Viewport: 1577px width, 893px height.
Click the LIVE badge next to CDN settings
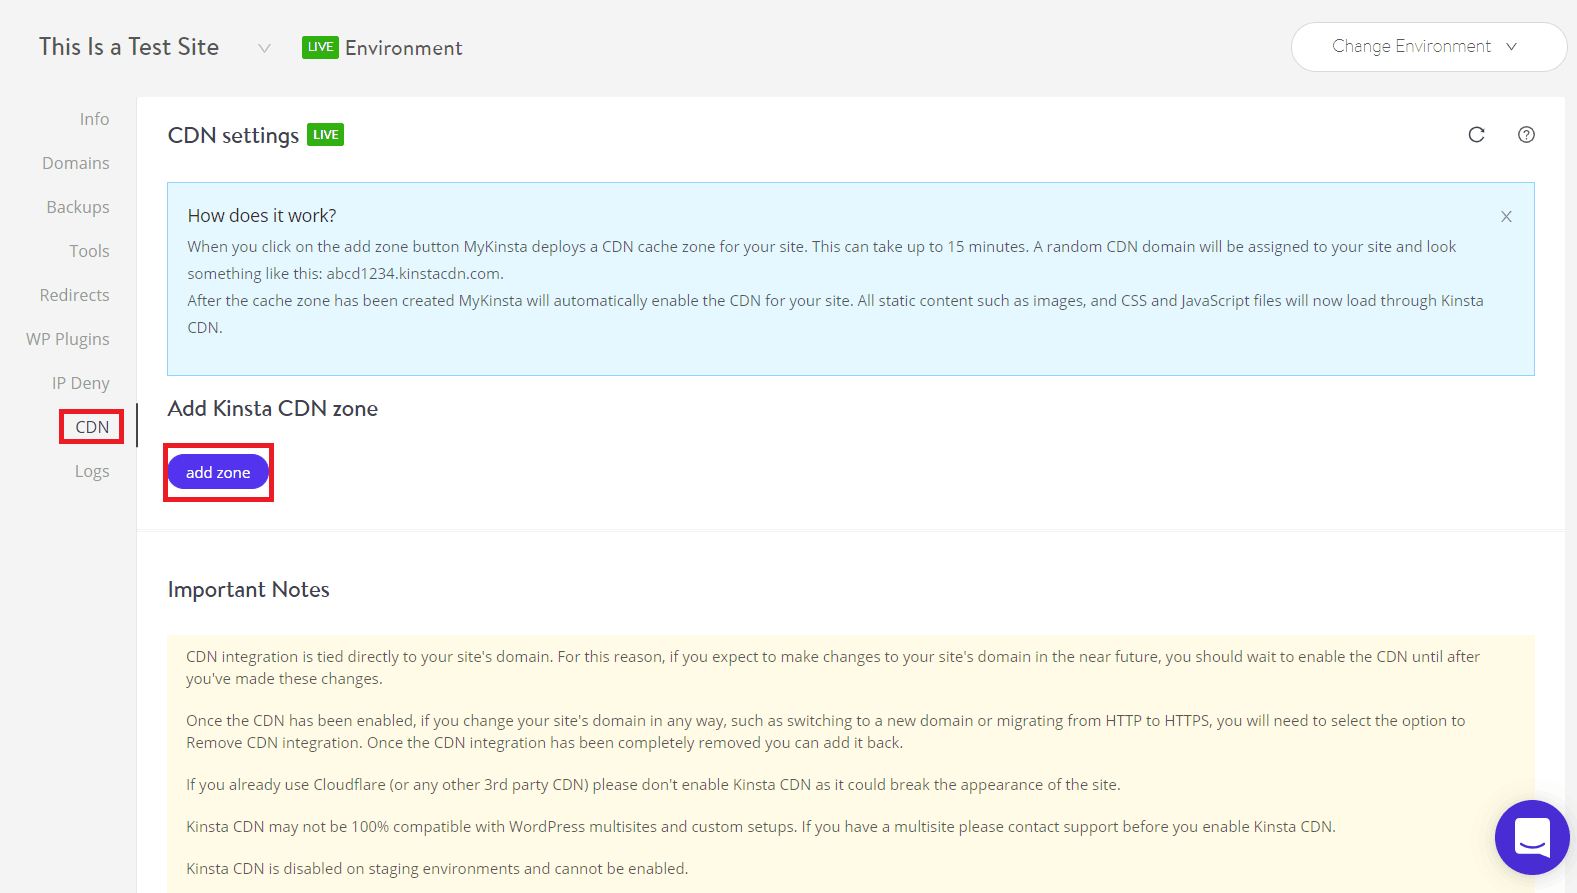326,135
